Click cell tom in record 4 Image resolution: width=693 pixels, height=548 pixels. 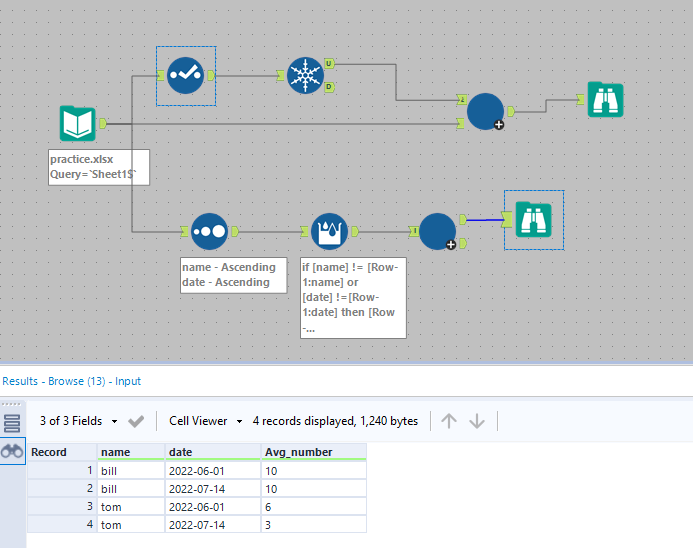pos(131,525)
